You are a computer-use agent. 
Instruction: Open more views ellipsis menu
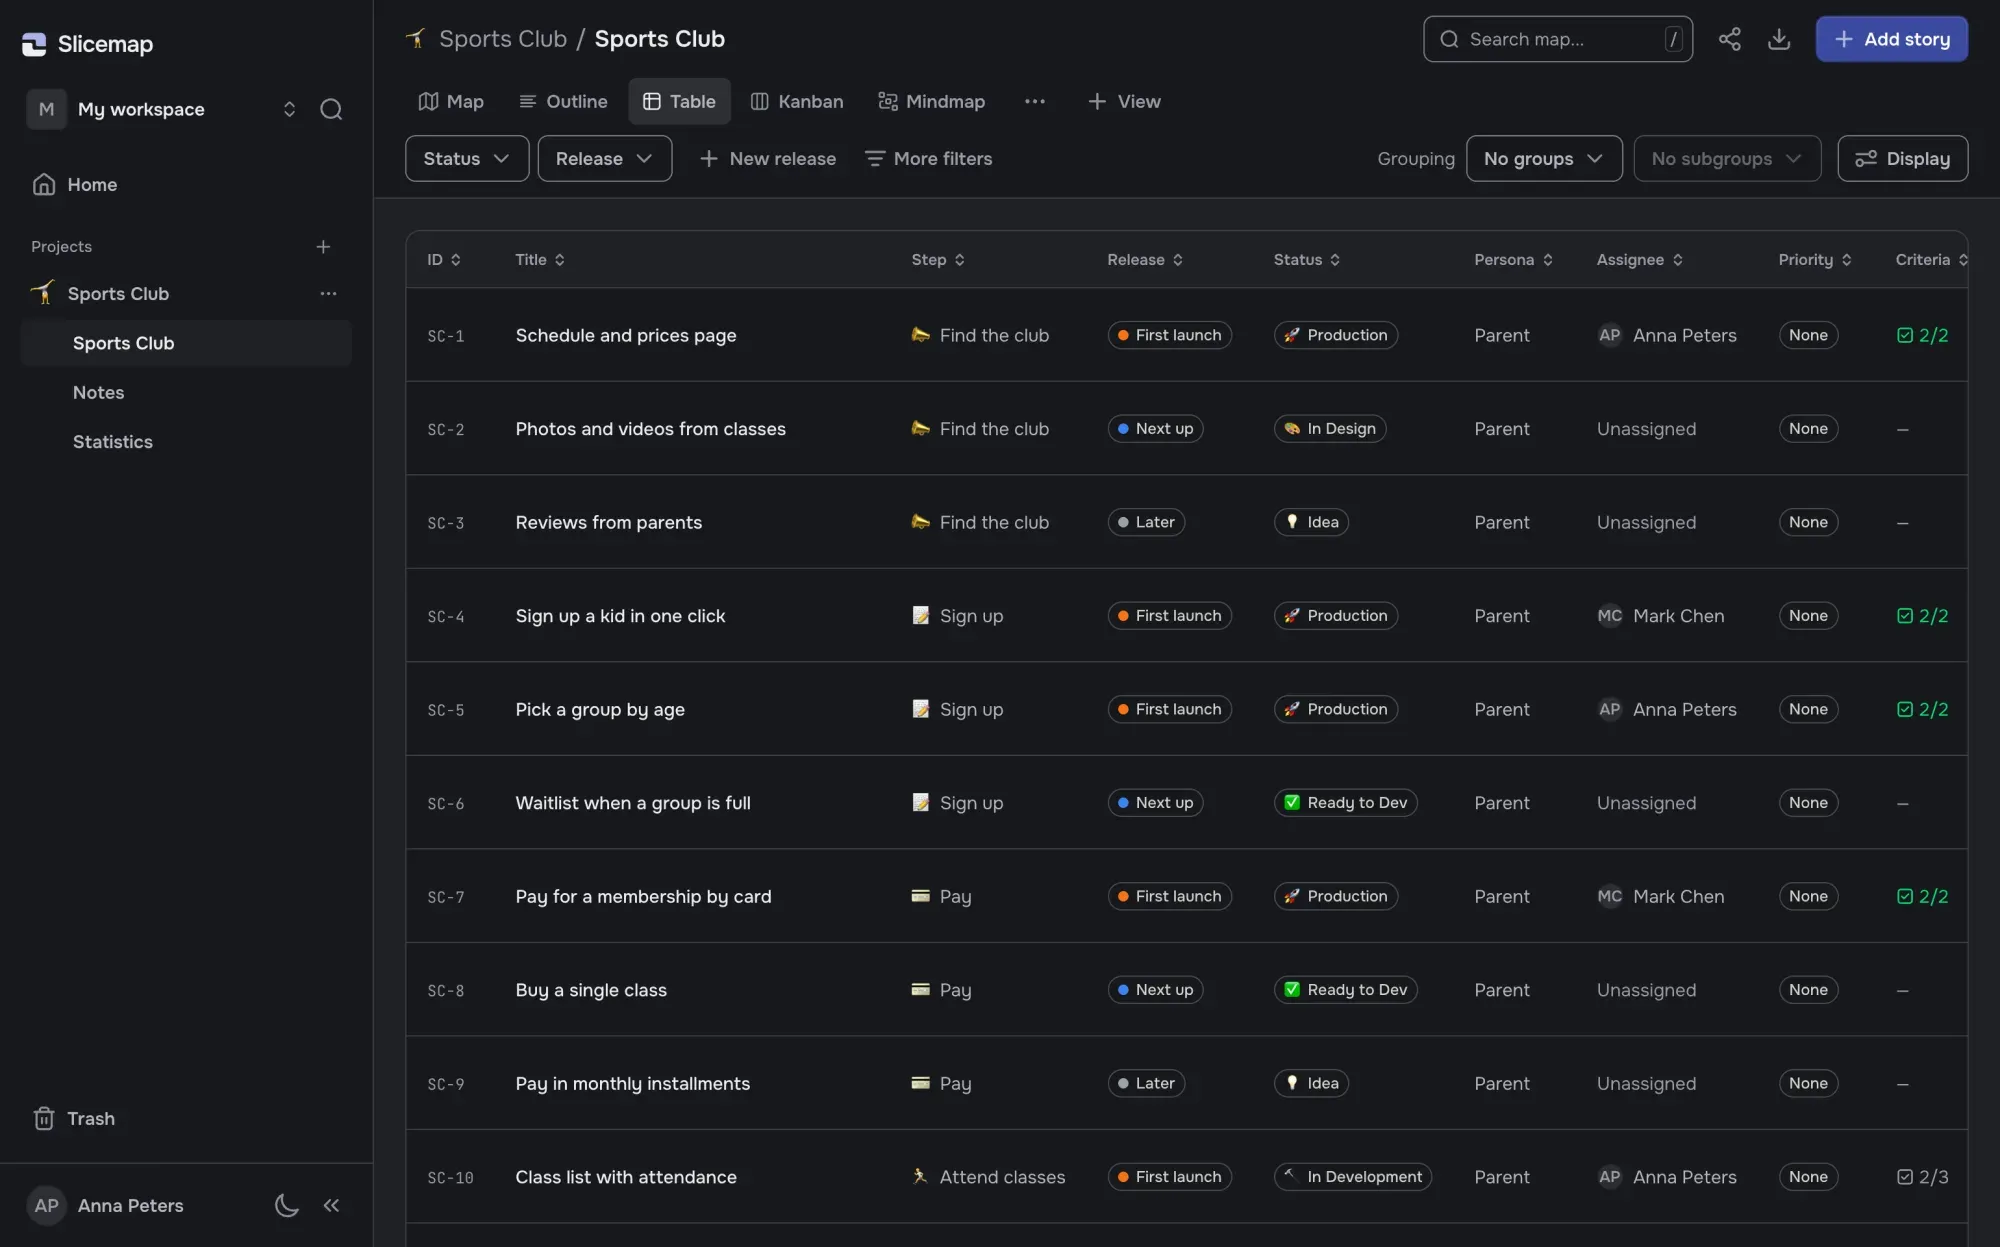(1034, 101)
